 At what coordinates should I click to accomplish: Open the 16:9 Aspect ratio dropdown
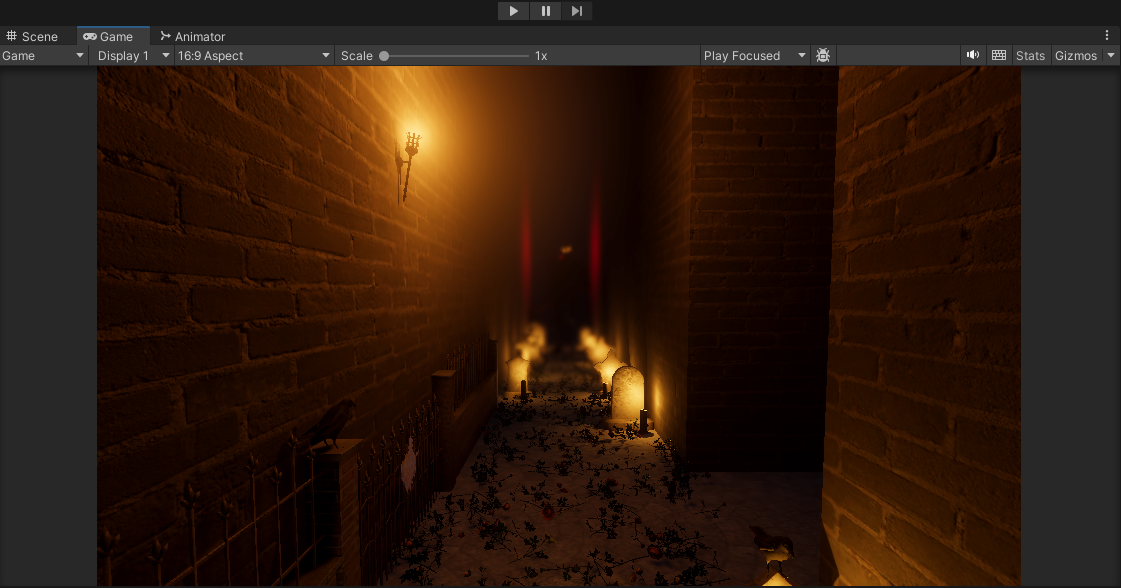click(x=253, y=56)
